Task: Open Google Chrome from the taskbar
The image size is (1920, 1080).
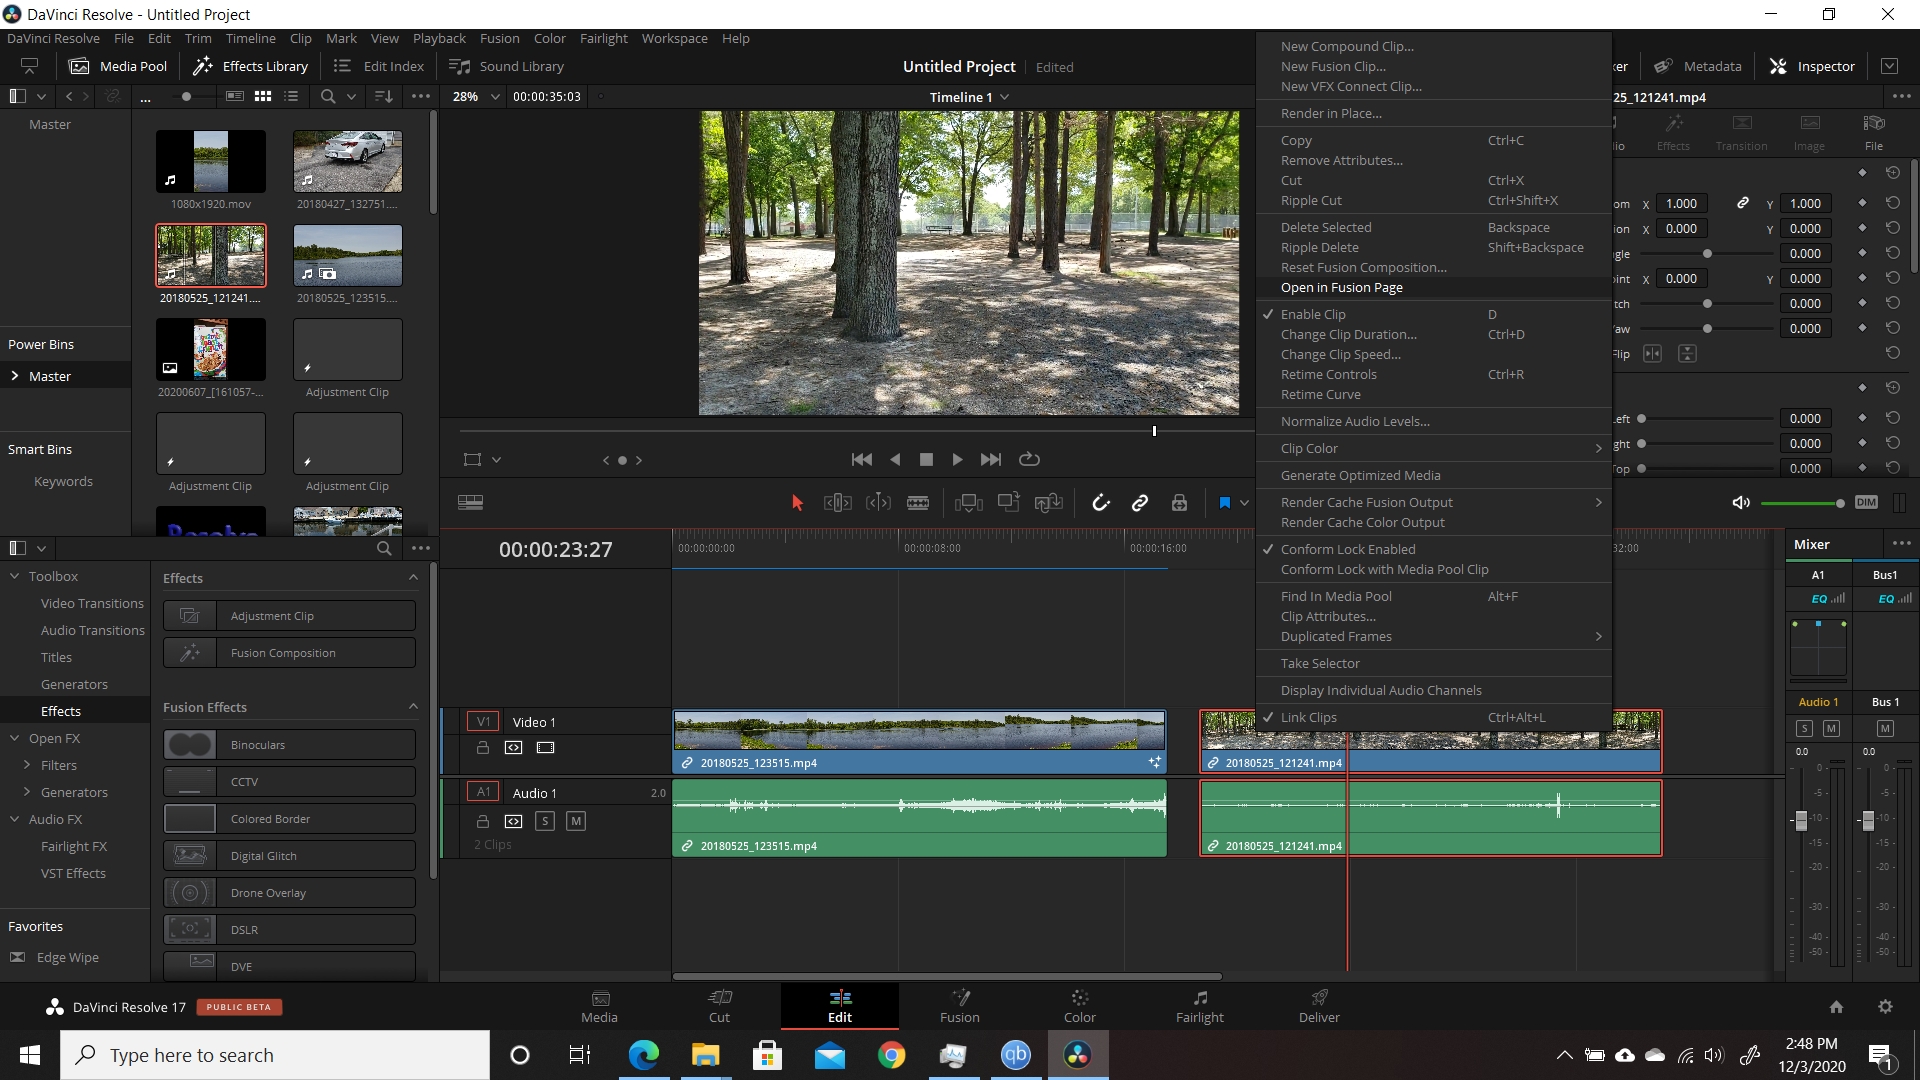Action: (x=891, y=1055)
